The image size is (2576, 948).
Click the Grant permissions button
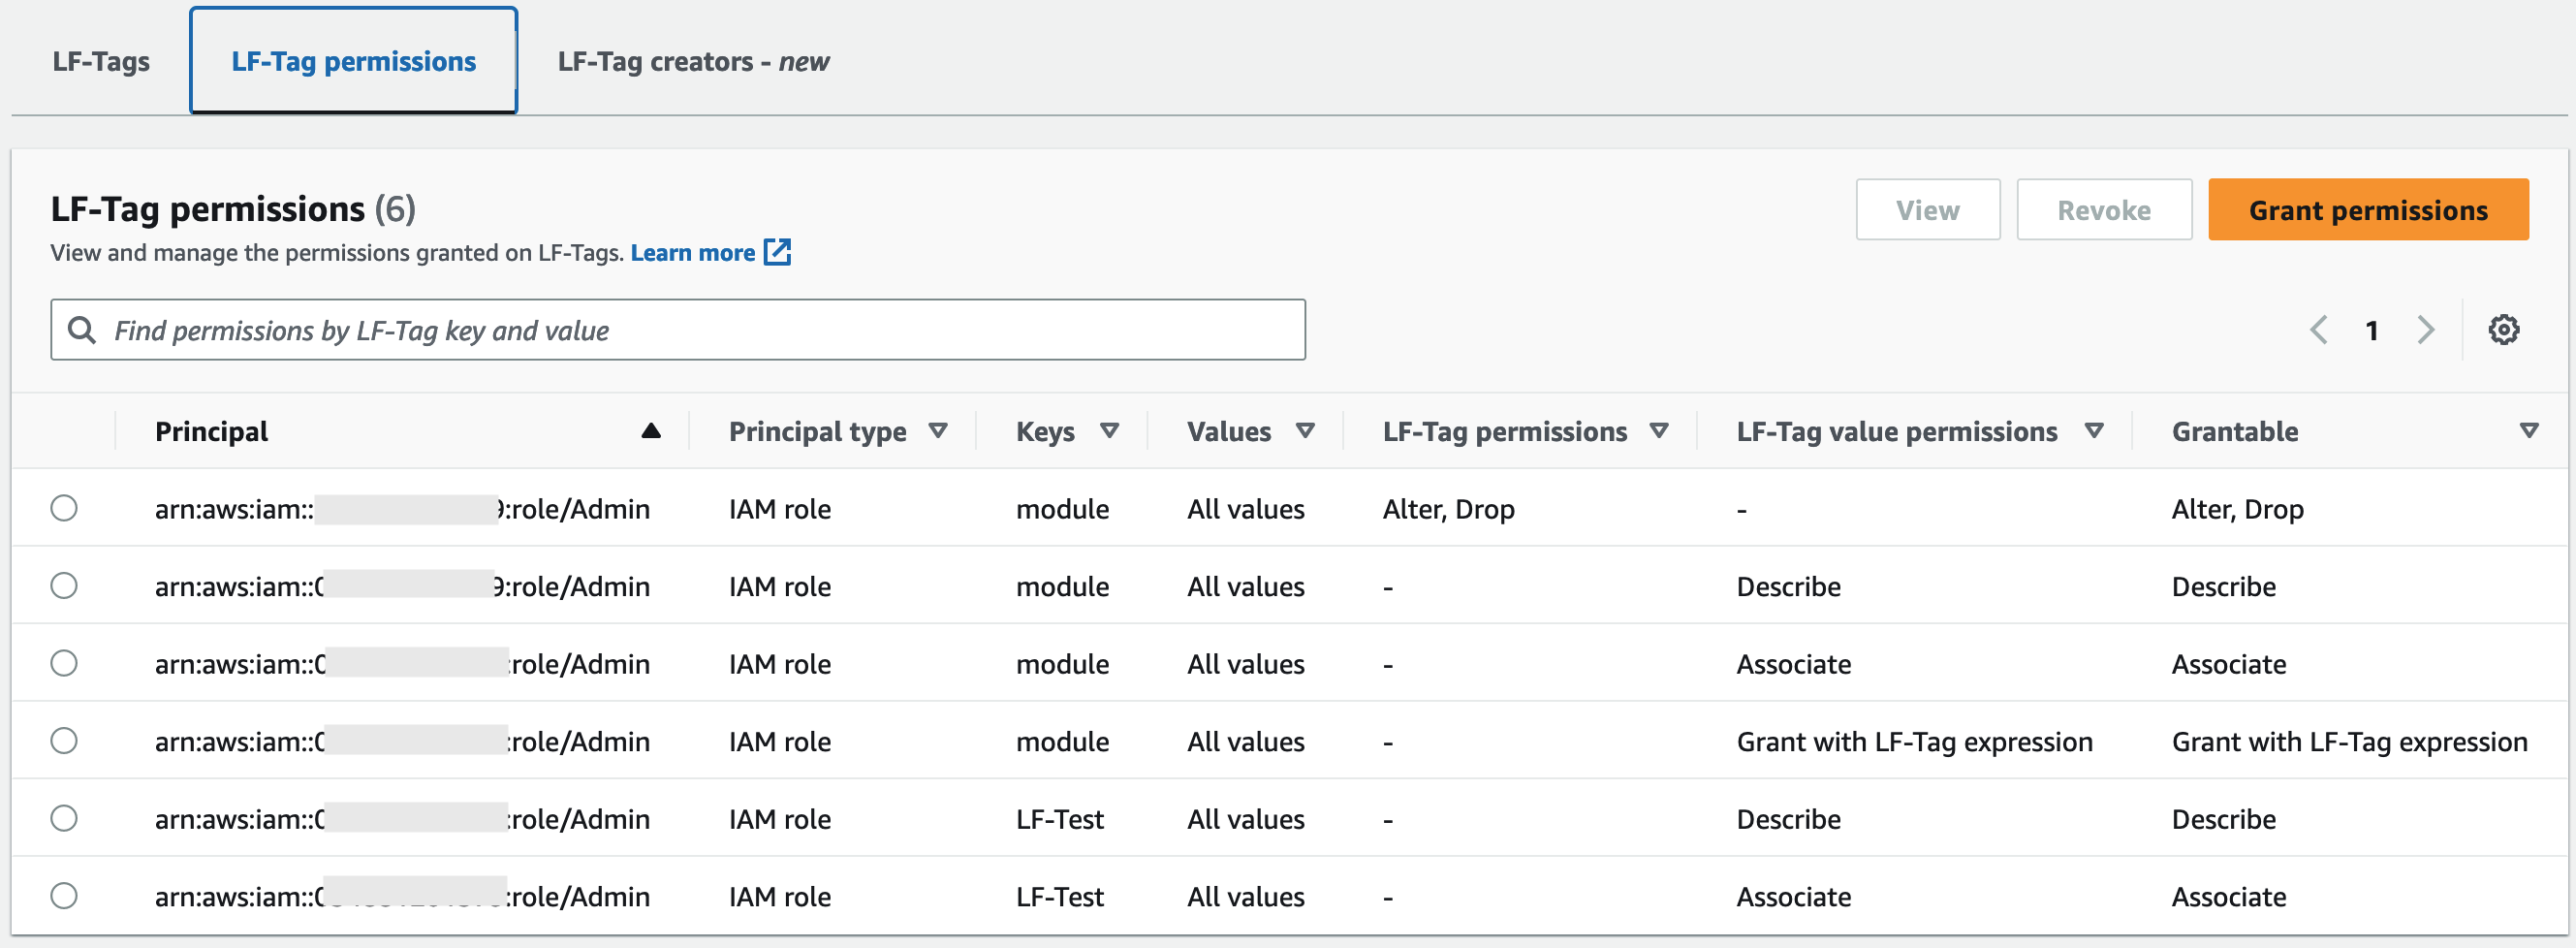tap(2368, 210)
